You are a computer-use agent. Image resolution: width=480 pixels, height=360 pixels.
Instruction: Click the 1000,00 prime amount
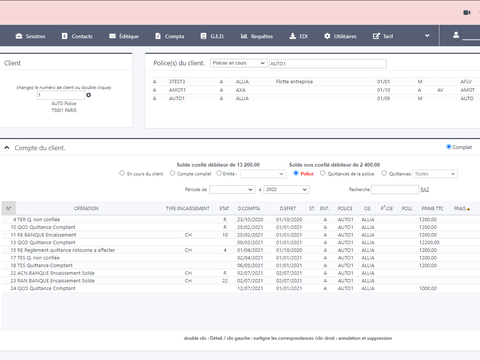428,288
